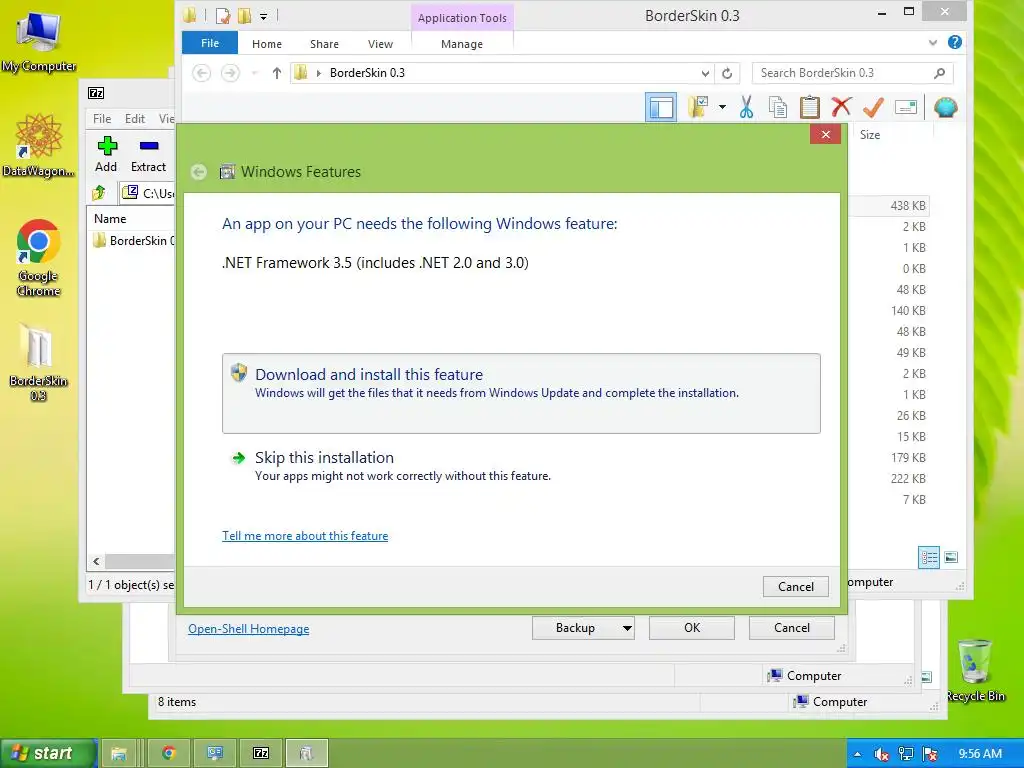Open Google Chrome desktop shortcut

39,258
